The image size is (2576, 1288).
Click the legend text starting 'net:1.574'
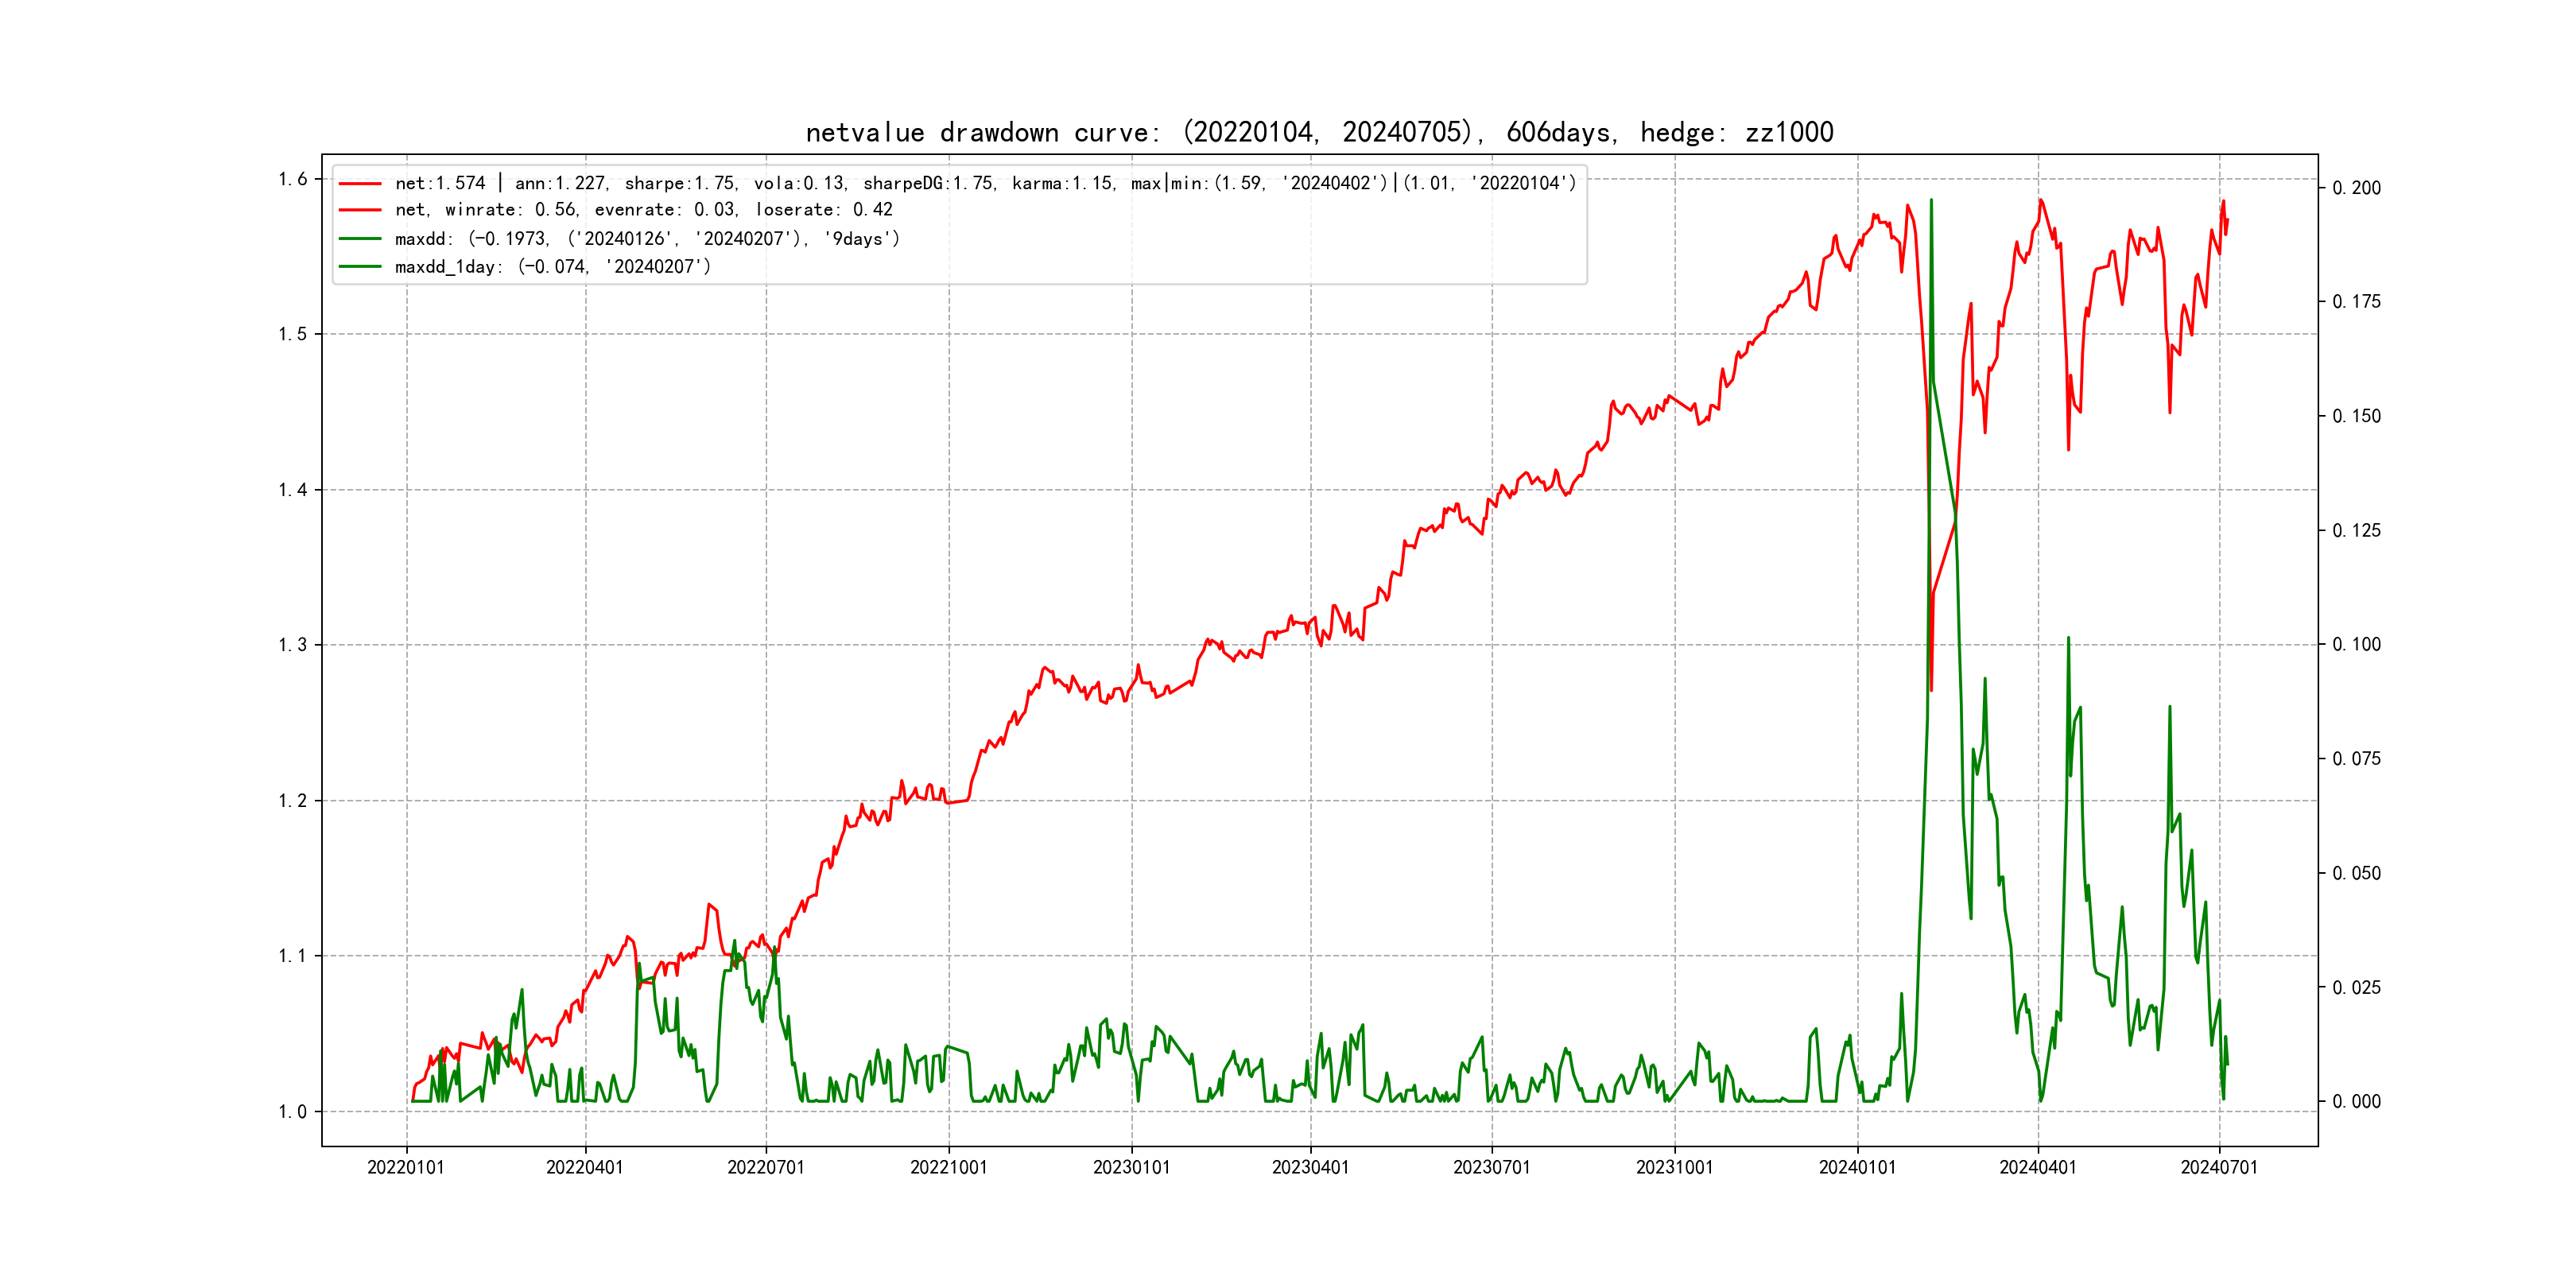pos(985,184)
